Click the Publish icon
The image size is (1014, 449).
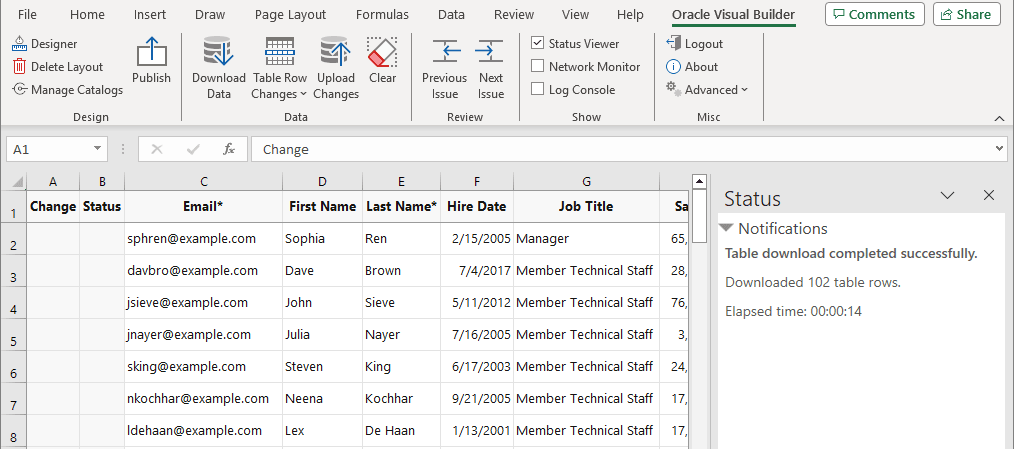pyautogui.click(x=151, y=52)
